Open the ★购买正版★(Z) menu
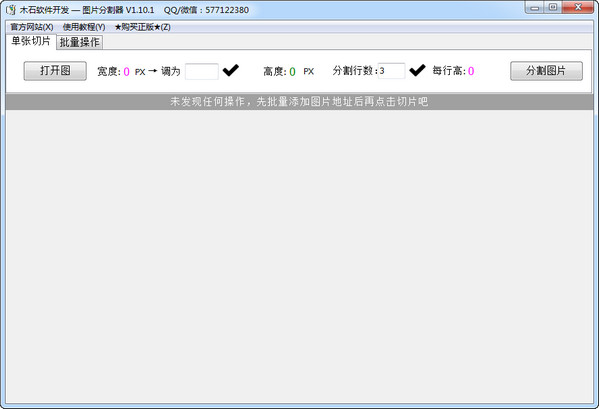The image size is (599, 409). coord(142,27)
